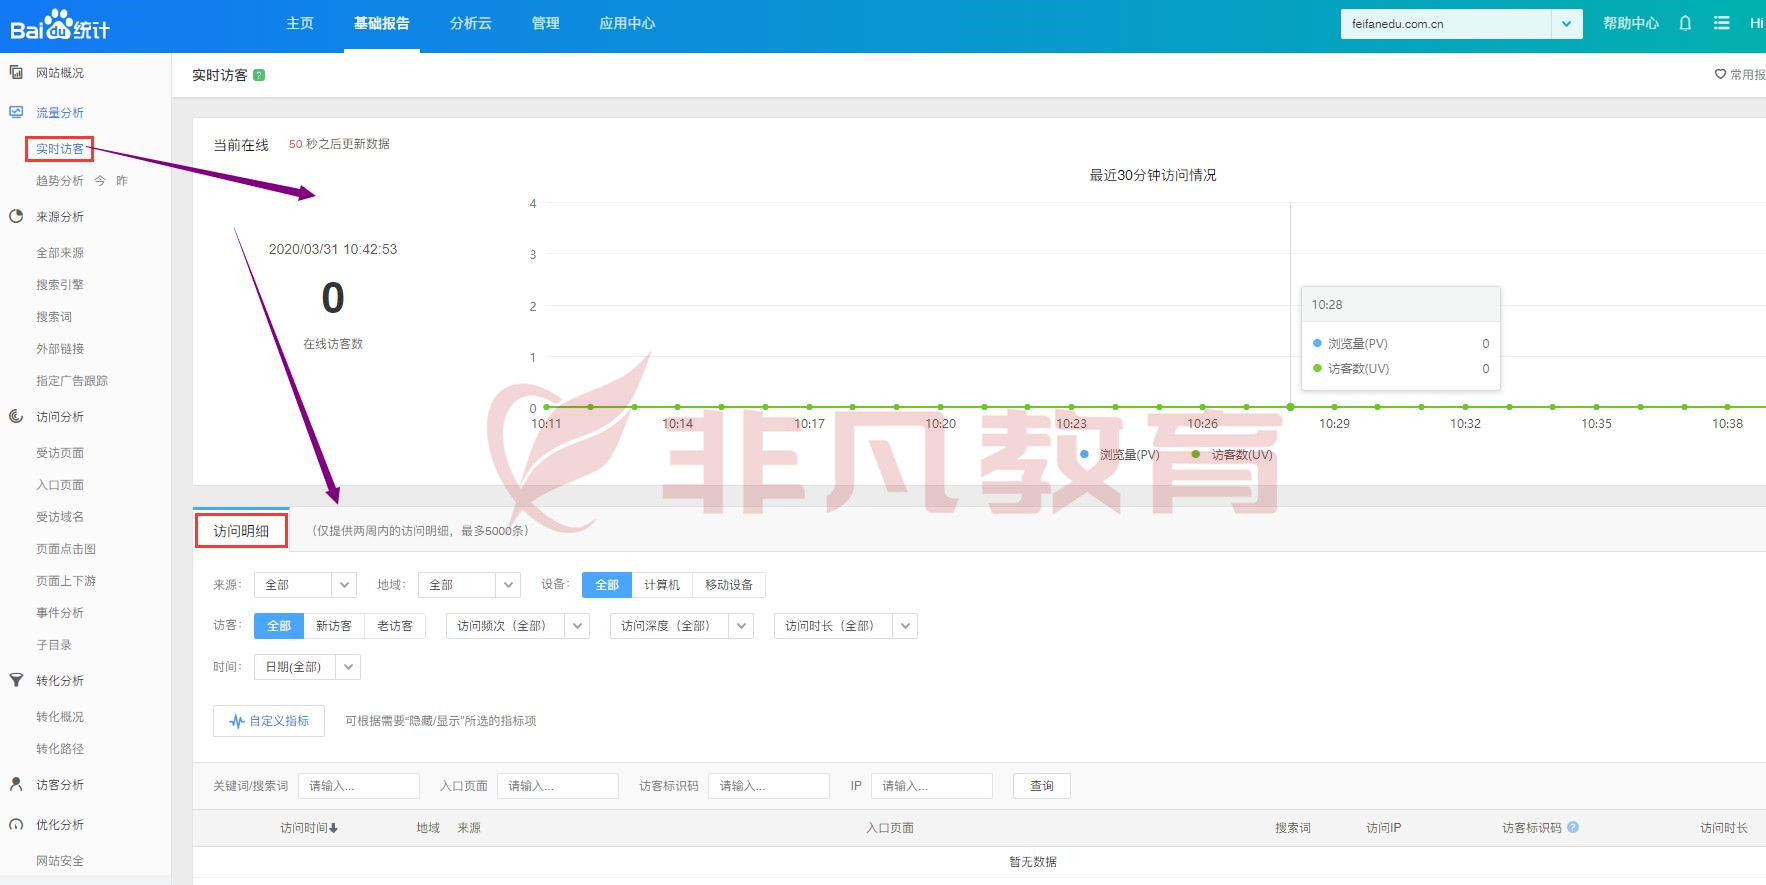The height and width of the screenshot is (885, 1766).
Task: Click the help icon next to 访客标识码 column
Action: click(1573, 827)
